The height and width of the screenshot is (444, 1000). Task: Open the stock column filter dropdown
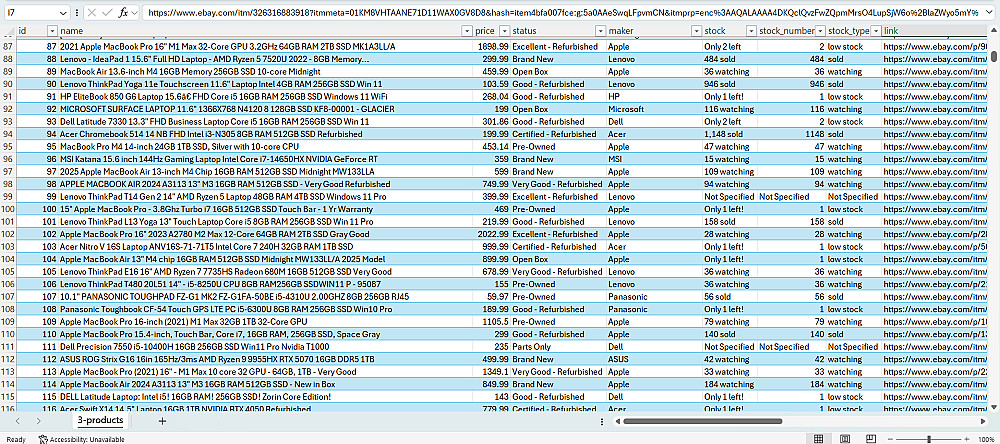751,31
